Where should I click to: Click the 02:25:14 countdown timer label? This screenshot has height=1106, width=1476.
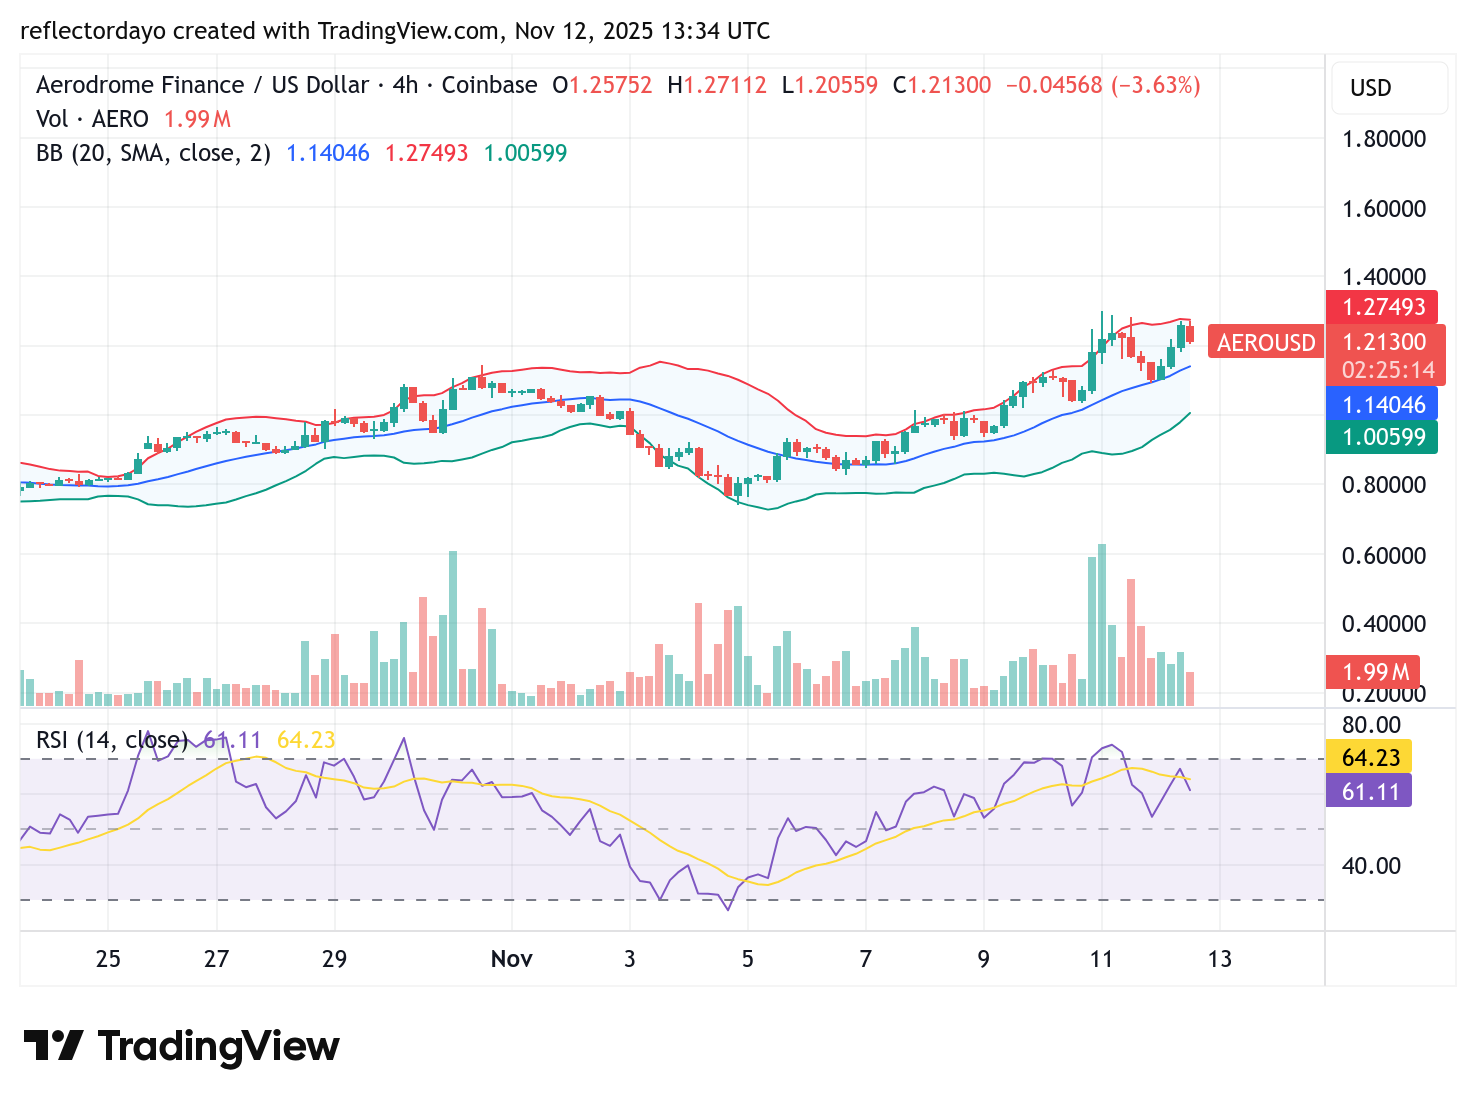click(x=1388, y=370)
